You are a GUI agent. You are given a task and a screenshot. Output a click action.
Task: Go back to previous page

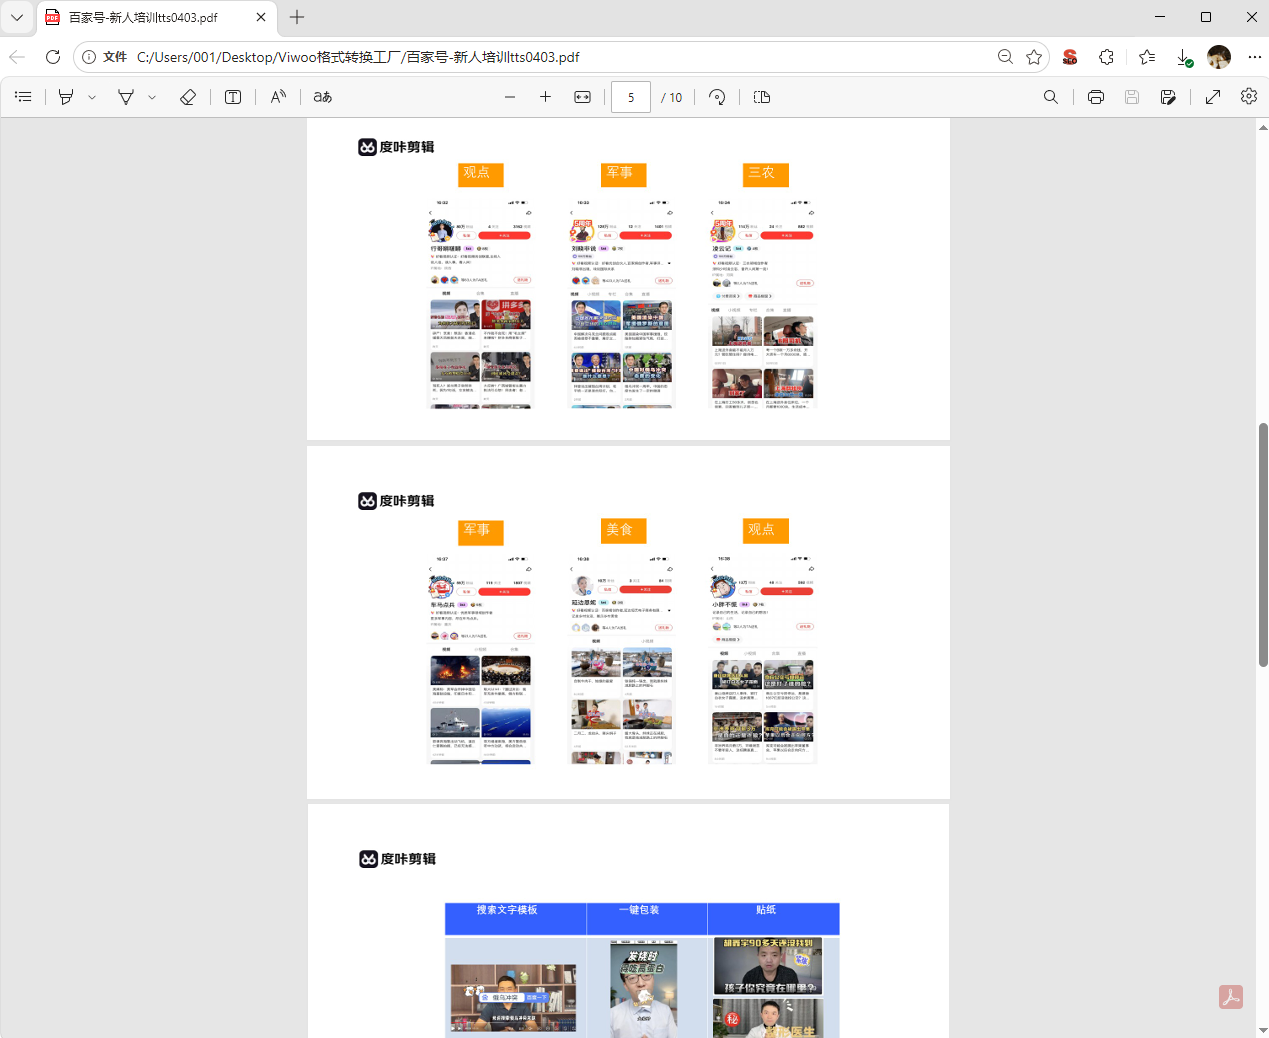pyautogui.click(x=17, y=57)
